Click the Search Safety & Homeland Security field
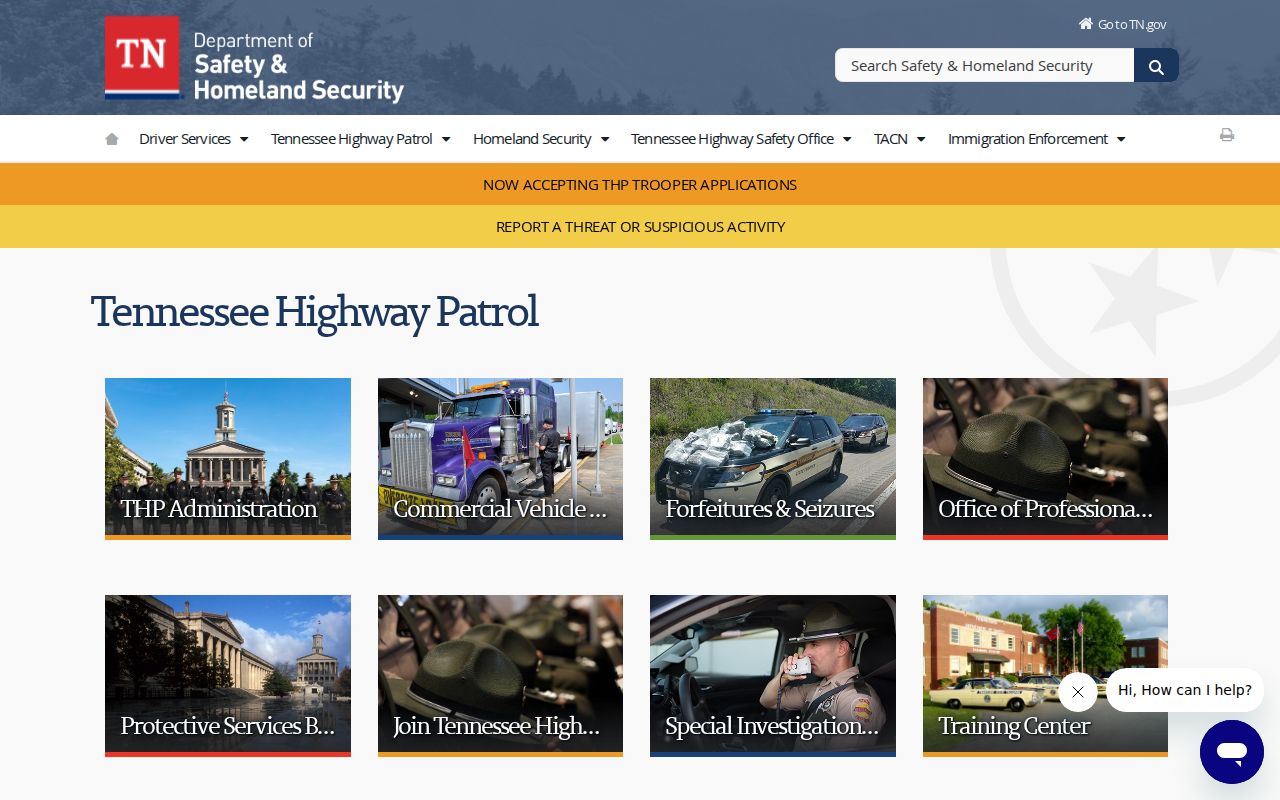The image size is (1280, 800). [x=984, y=66]
